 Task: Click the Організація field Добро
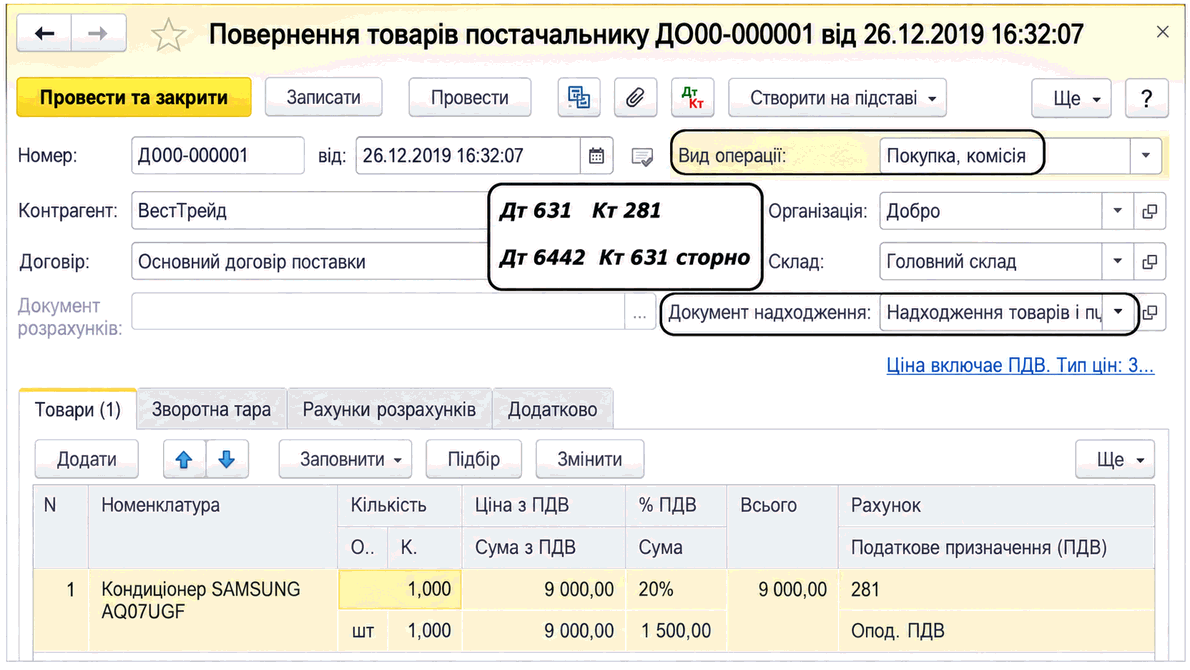click(990, 211)
